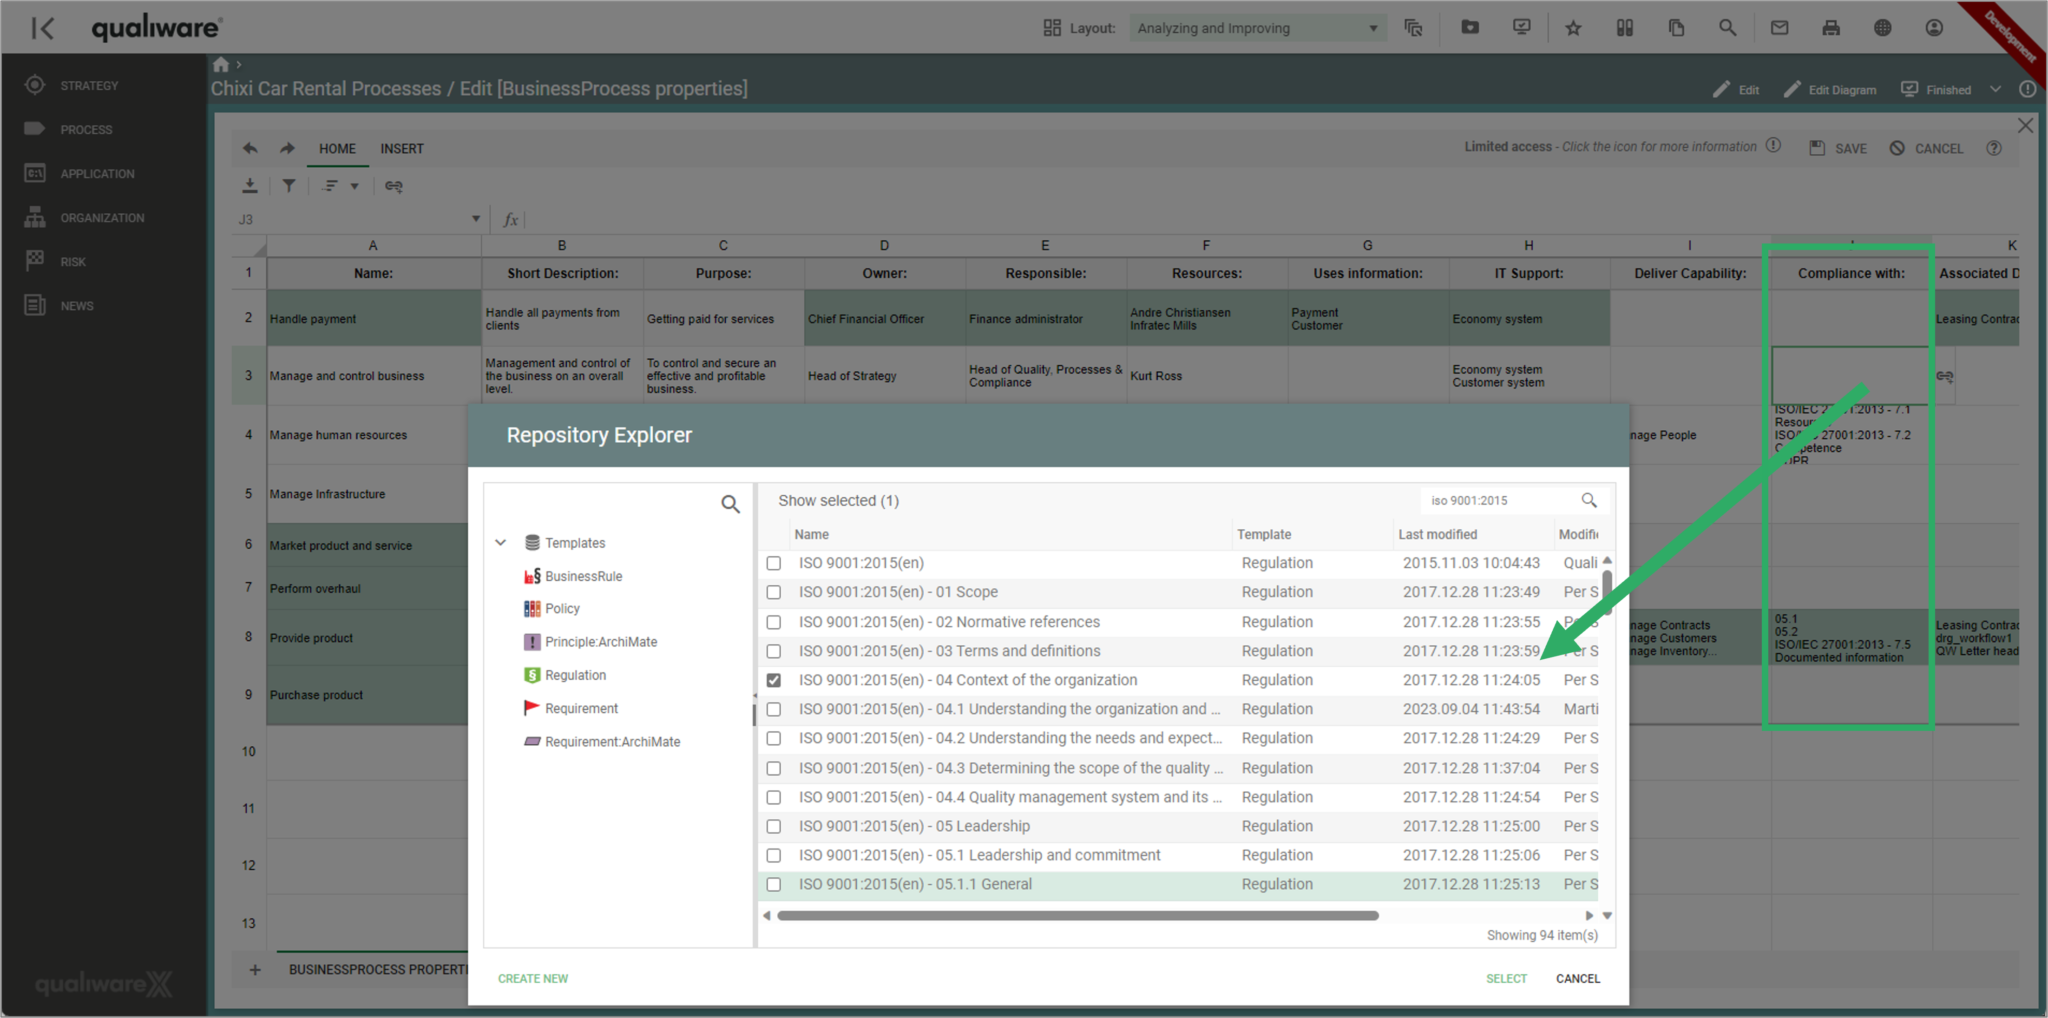
Task: Open the mail icon in the top bar
Action: [x=1779, y=27]
